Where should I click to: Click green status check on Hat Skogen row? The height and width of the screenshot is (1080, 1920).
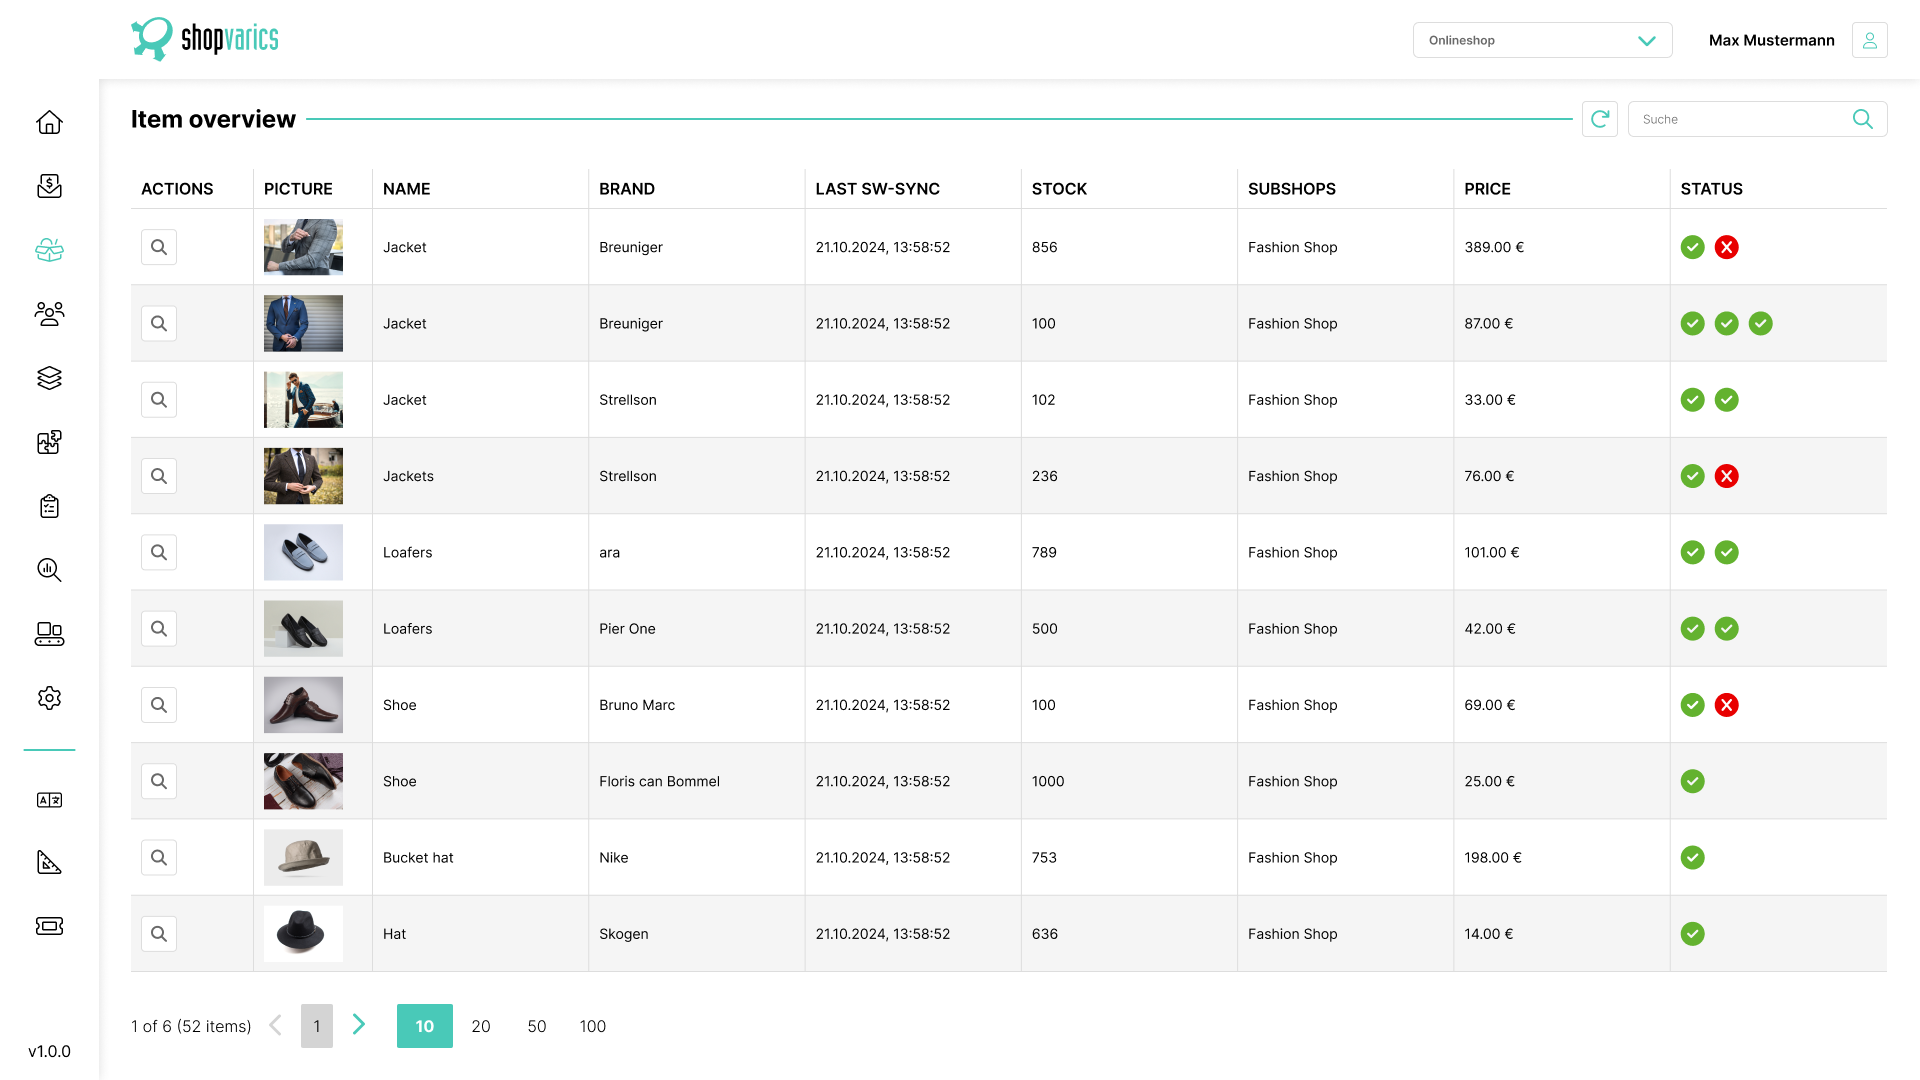(x=1692, y=934)
